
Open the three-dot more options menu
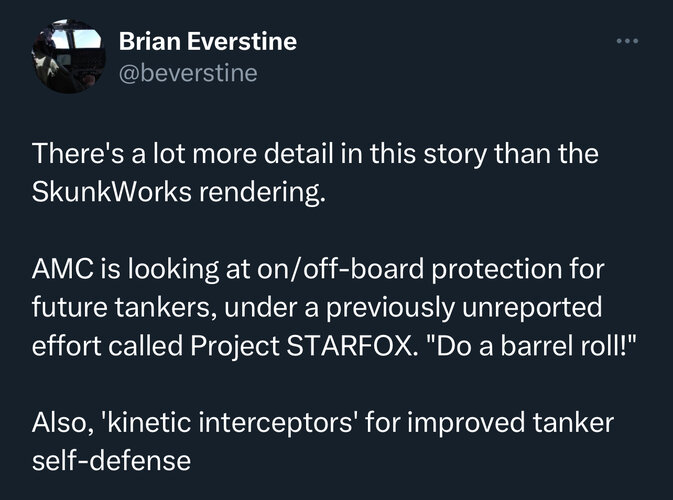point(627,41)
